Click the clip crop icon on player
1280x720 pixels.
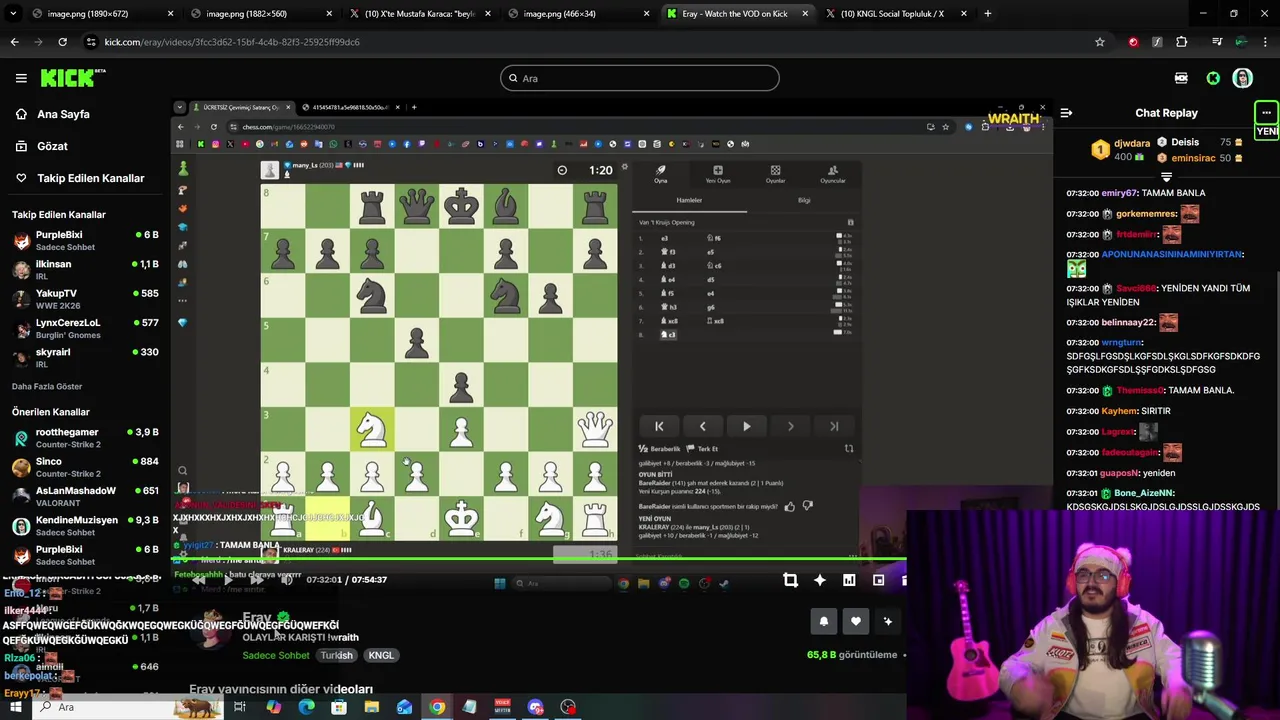tap(790, 580)
